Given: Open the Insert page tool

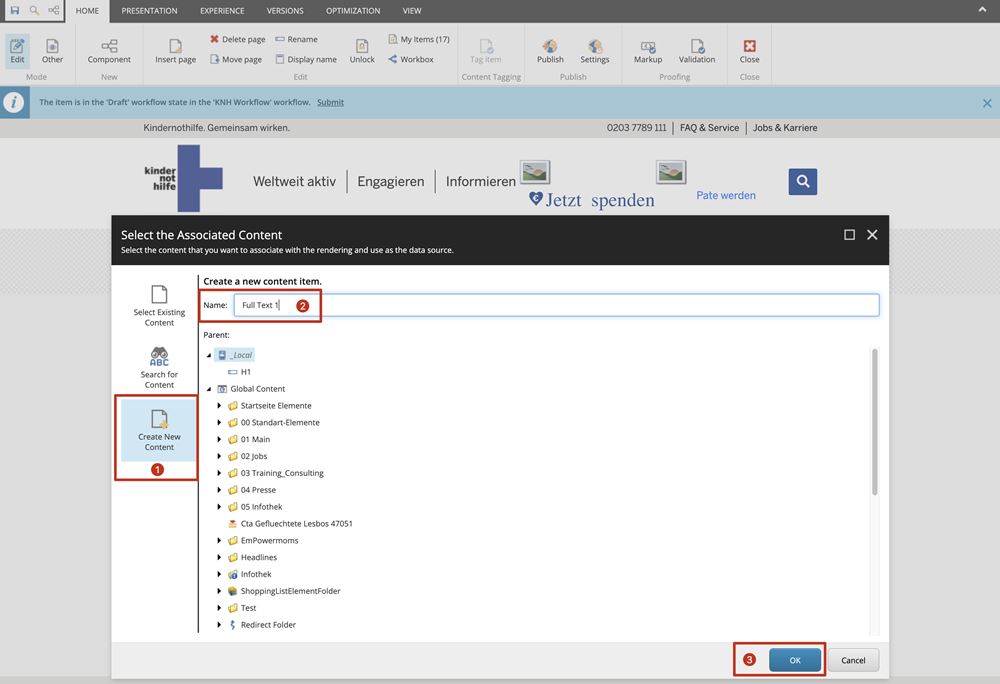Looking at the screenshot, I should tap(175, 51).
